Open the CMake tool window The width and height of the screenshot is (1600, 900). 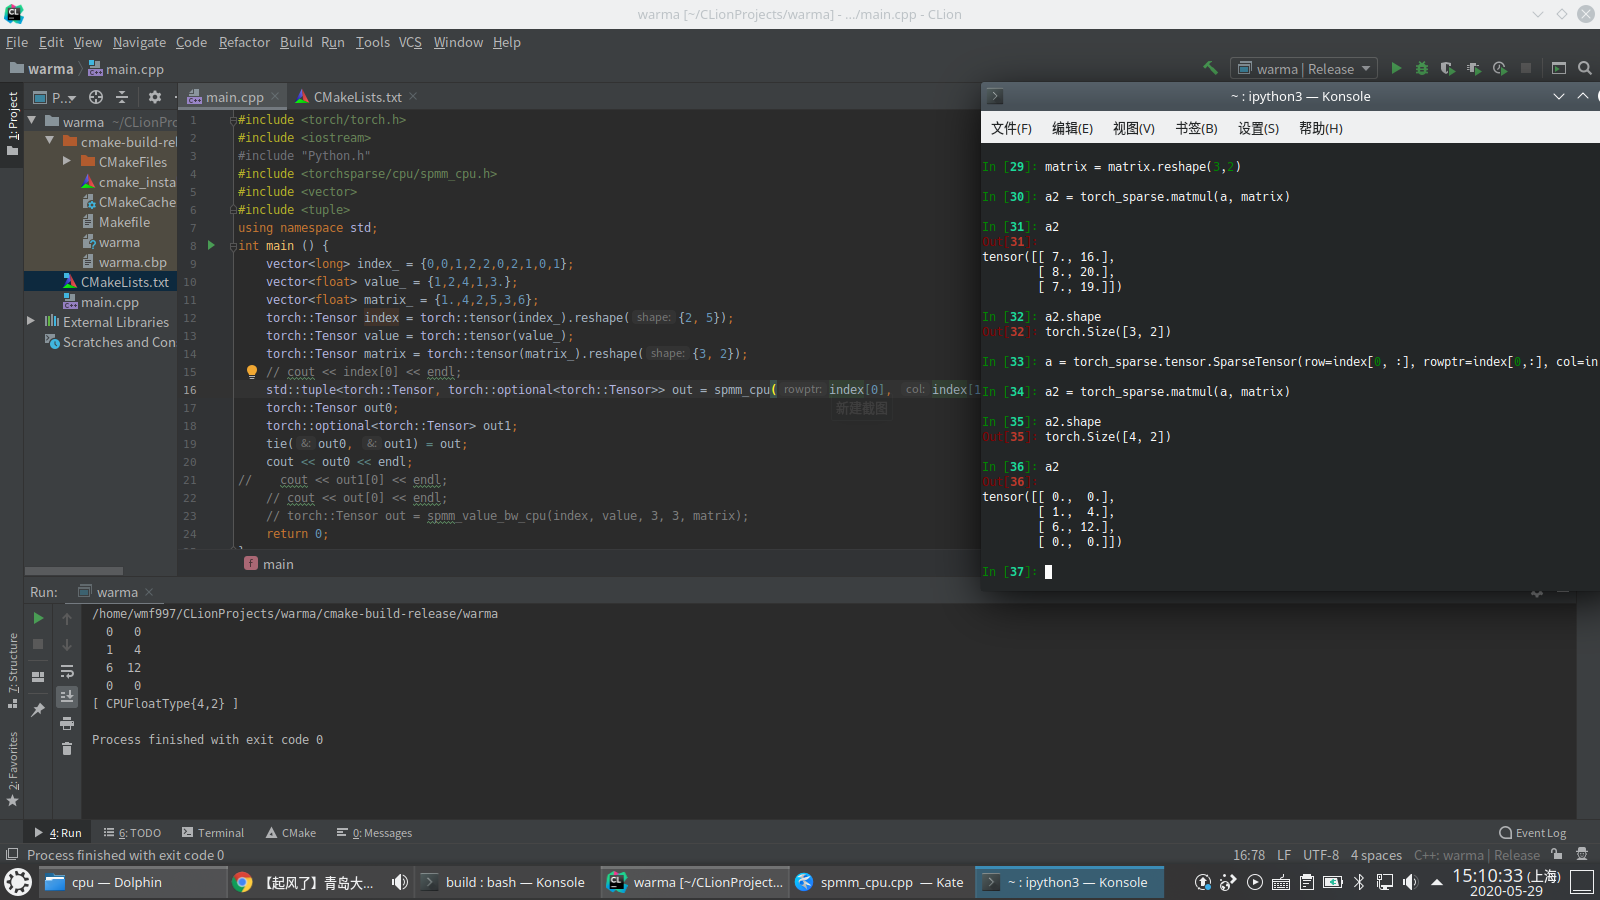point(291,833)
